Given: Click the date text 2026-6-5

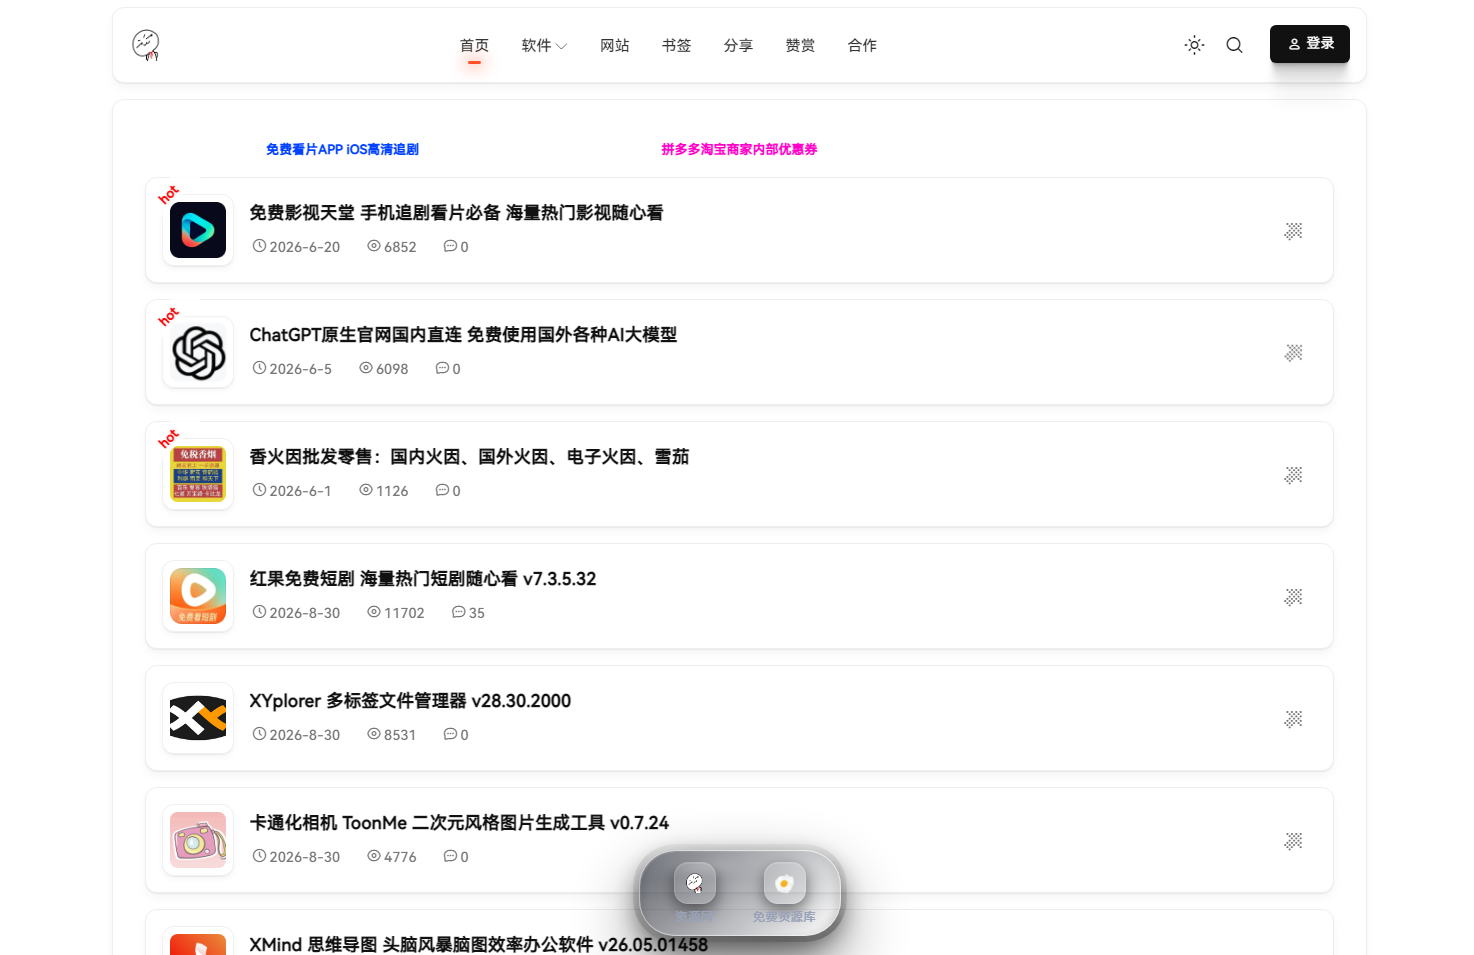Looking at the screenshot, I should 301,369.
